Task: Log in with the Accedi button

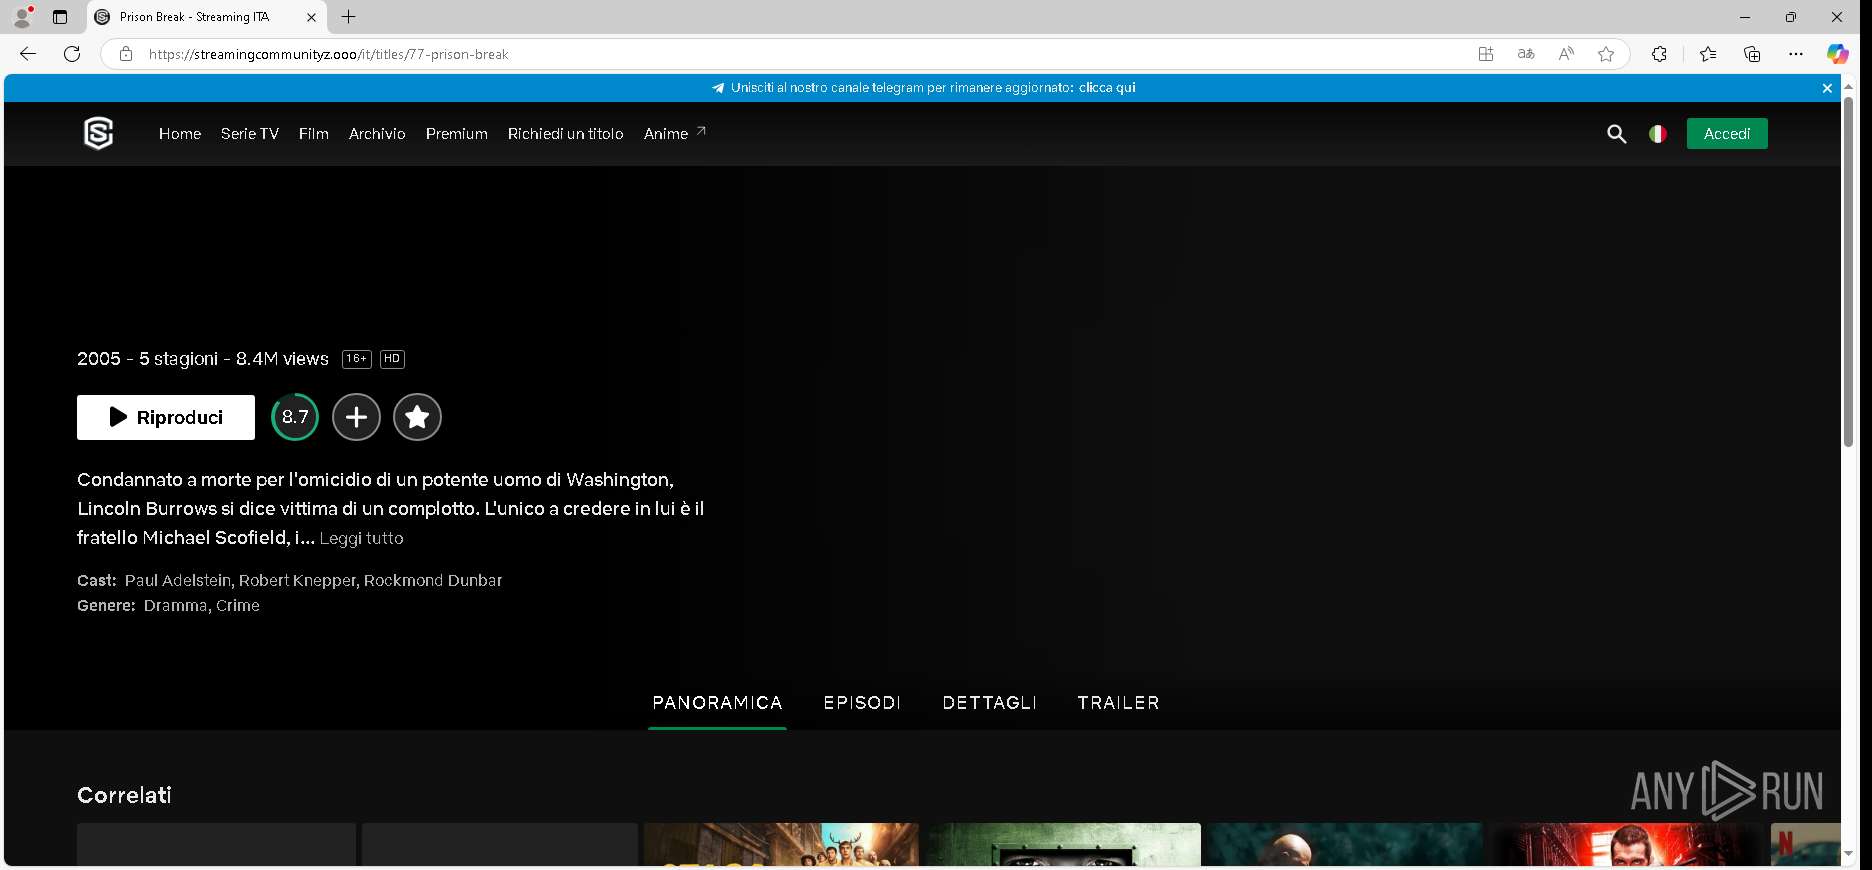Action: coord(1727,134)
